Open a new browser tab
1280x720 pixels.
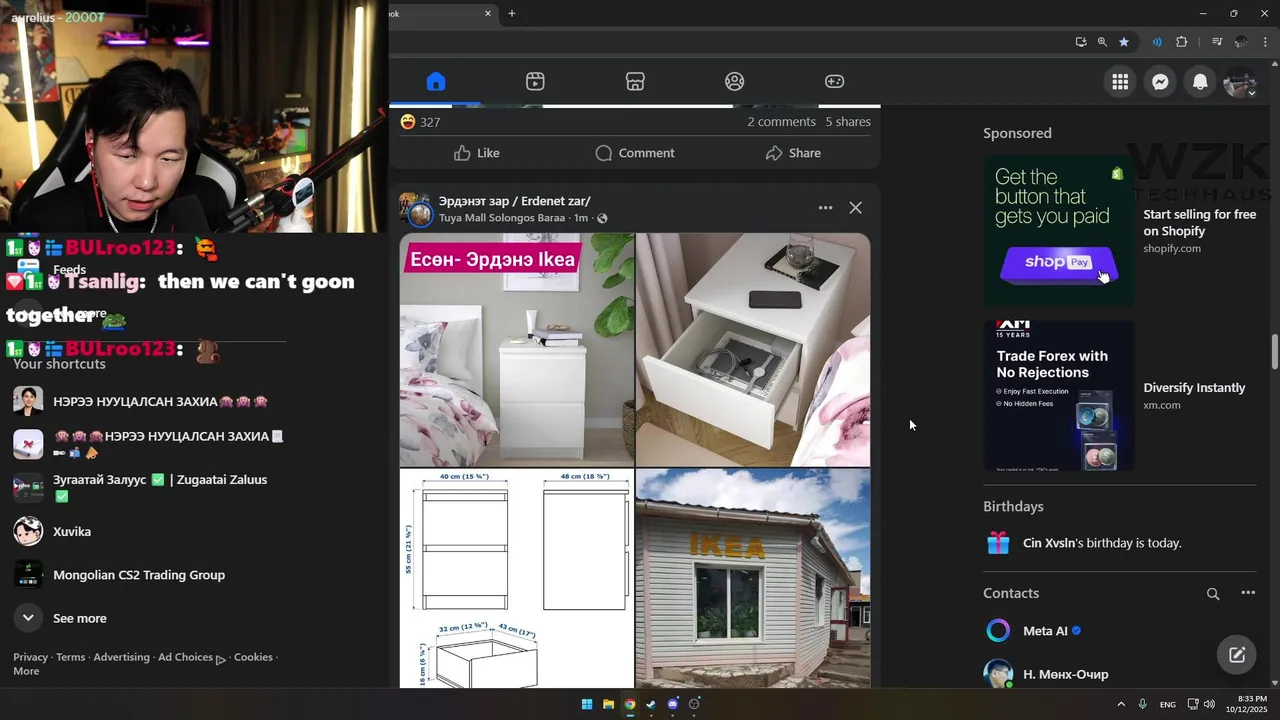(x=512, y=14)
